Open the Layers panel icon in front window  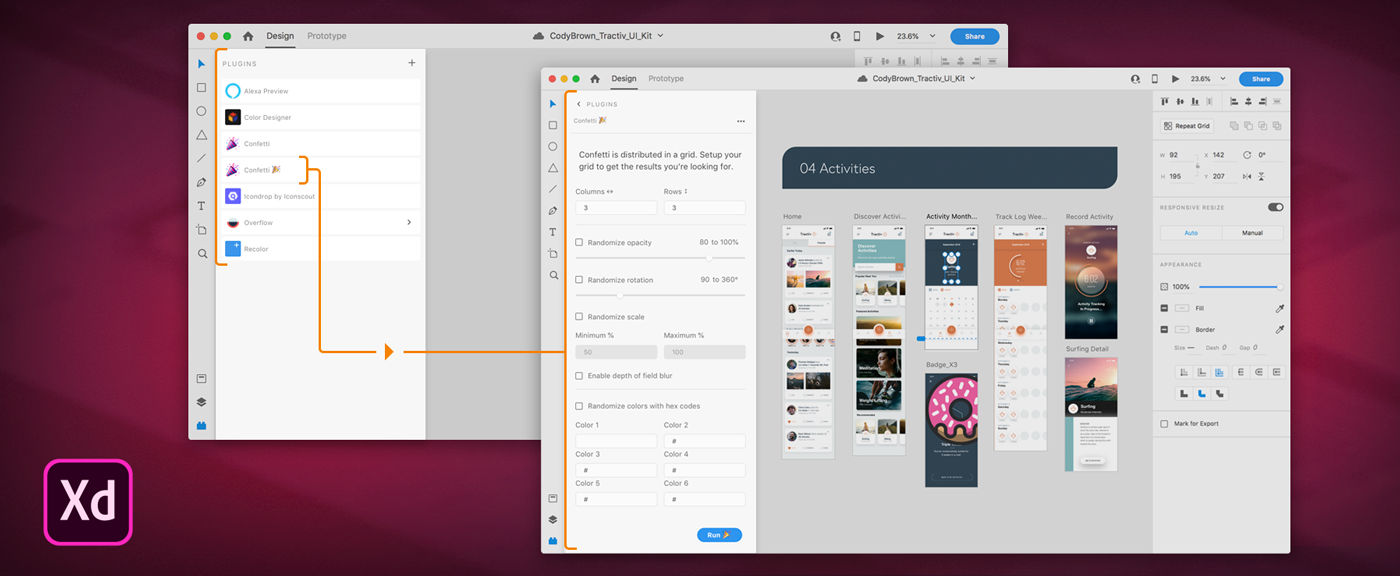pyautogui.click(x=553, y=519)
